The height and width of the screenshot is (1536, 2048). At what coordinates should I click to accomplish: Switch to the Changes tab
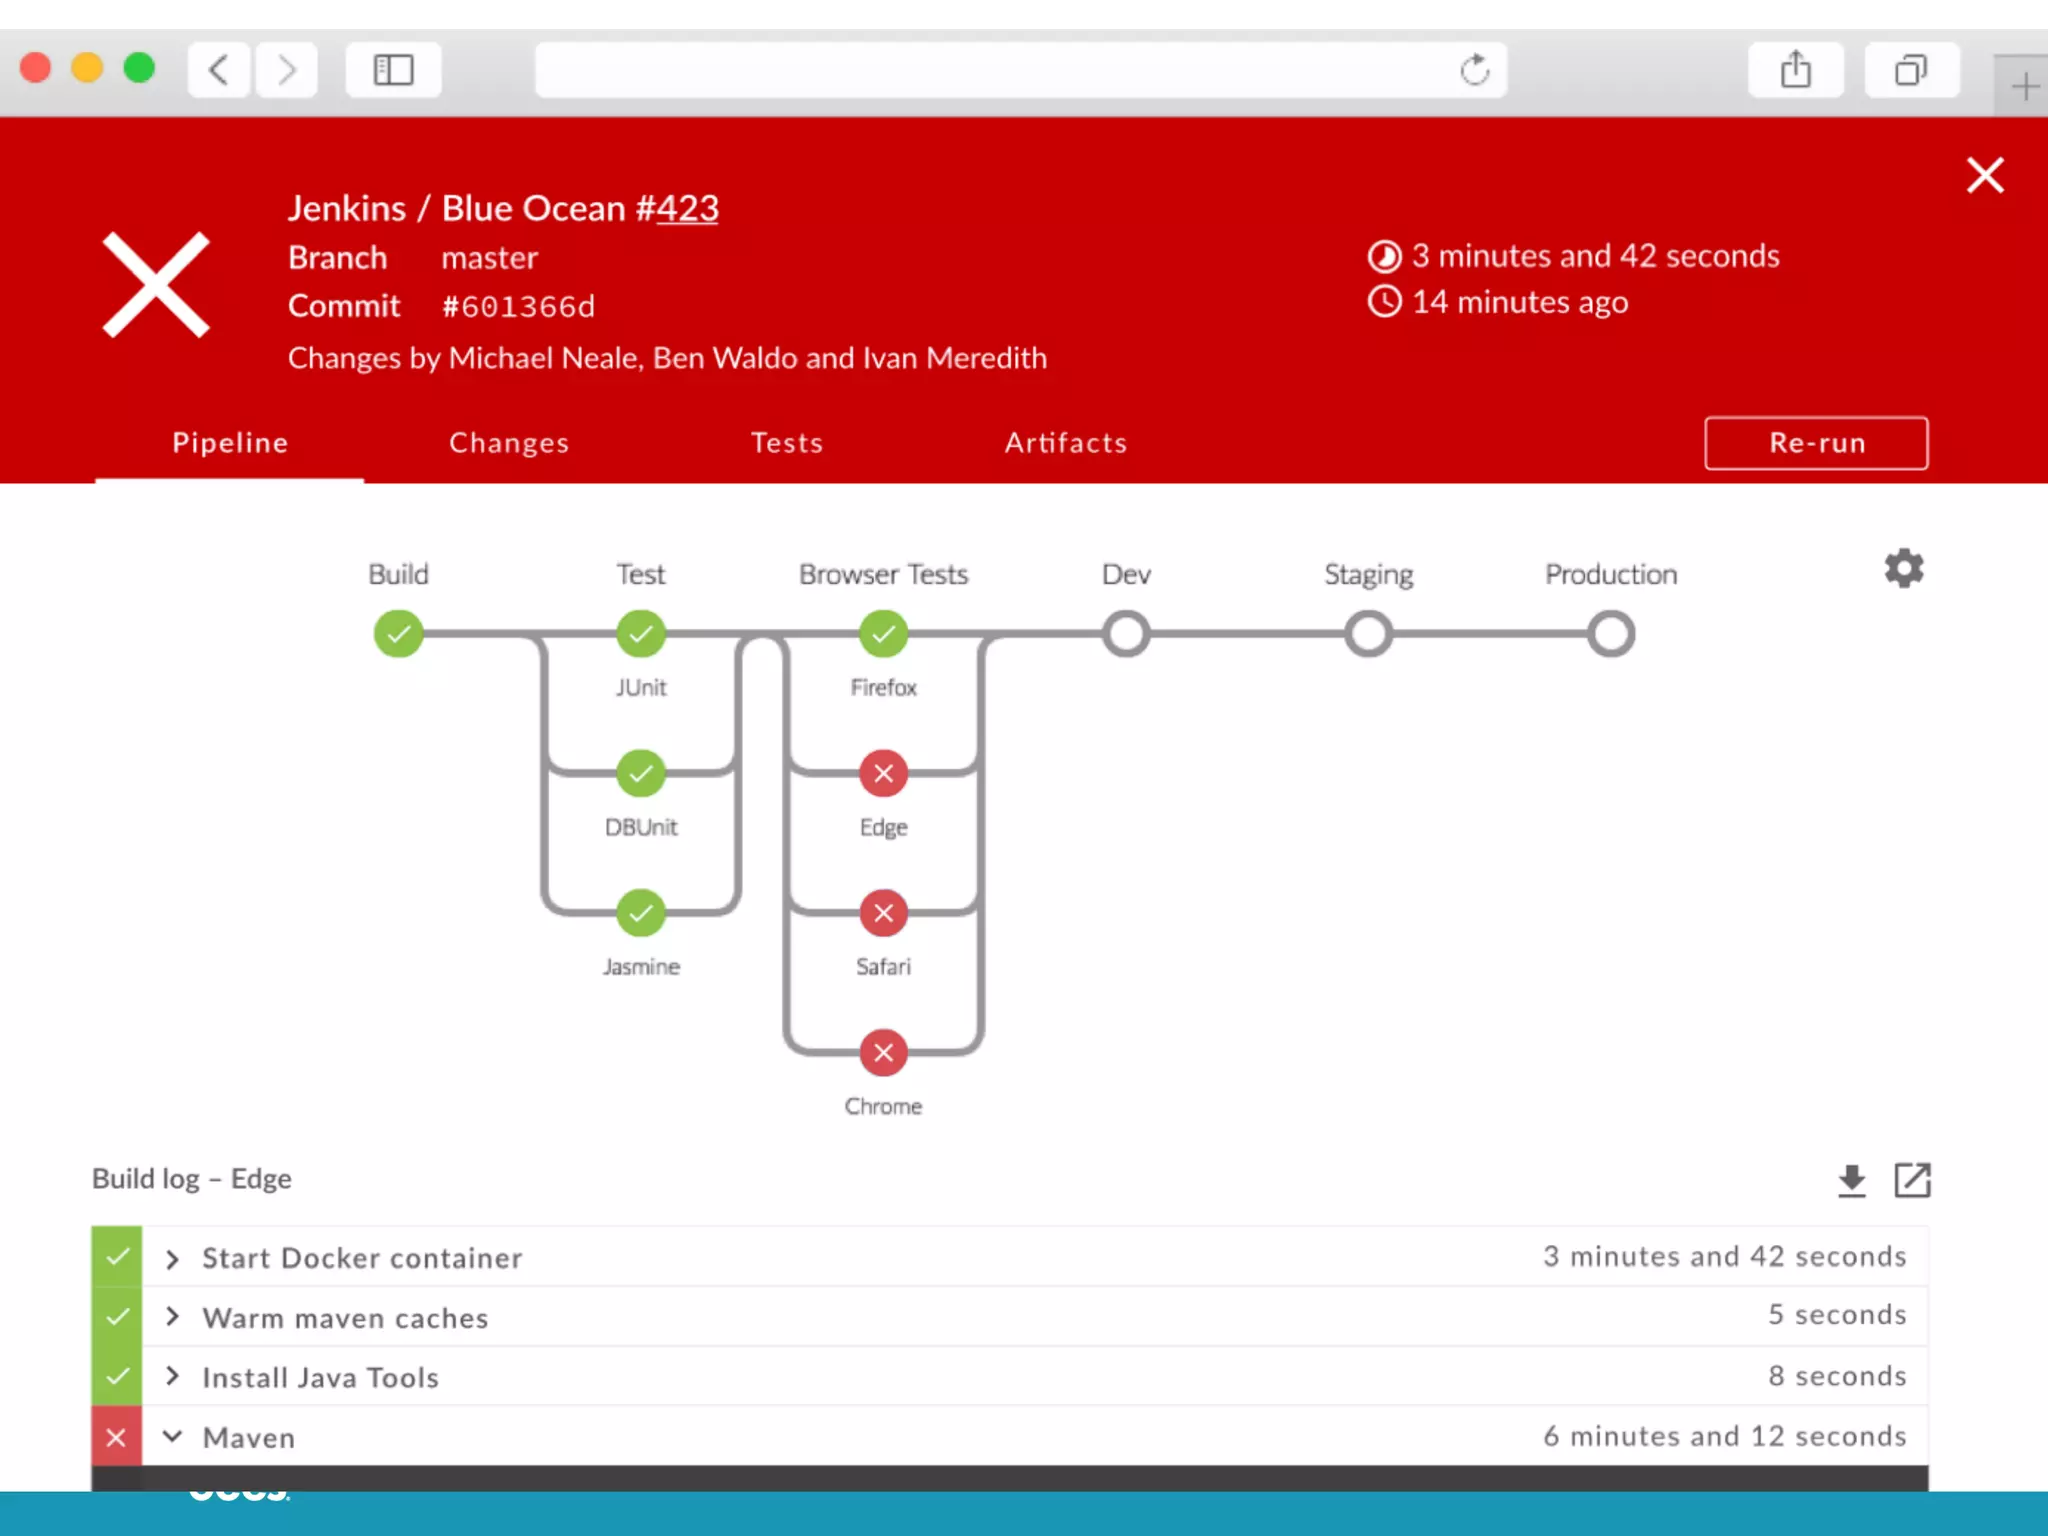509,443
